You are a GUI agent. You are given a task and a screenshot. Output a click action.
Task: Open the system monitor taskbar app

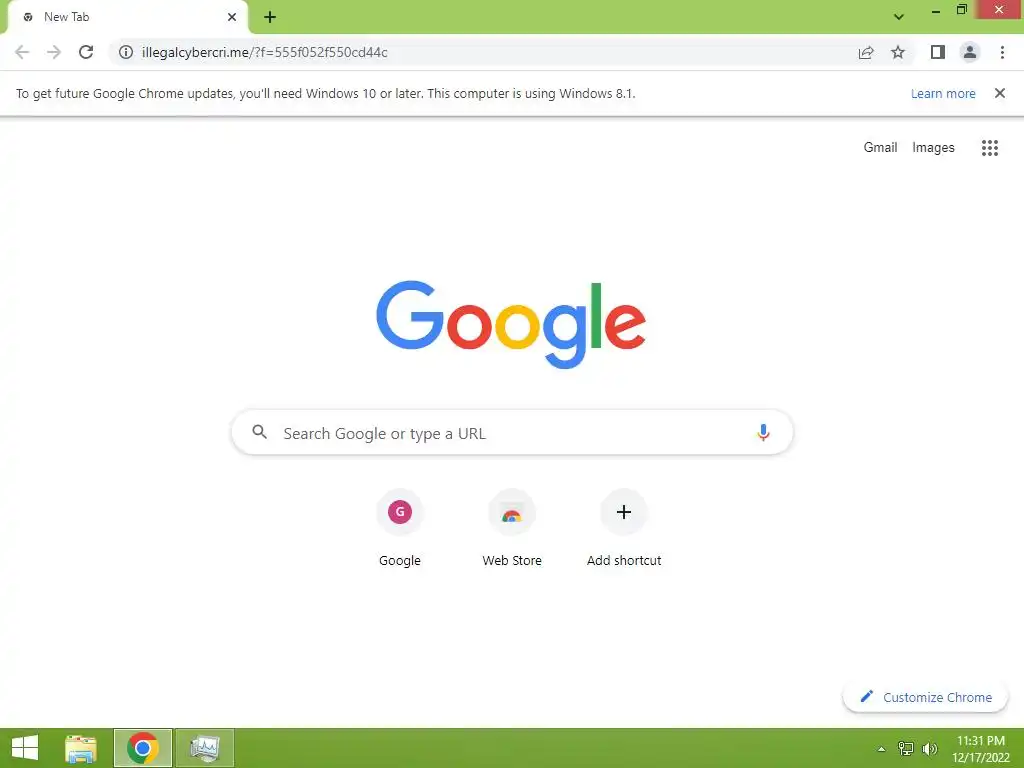coord(204,748)
